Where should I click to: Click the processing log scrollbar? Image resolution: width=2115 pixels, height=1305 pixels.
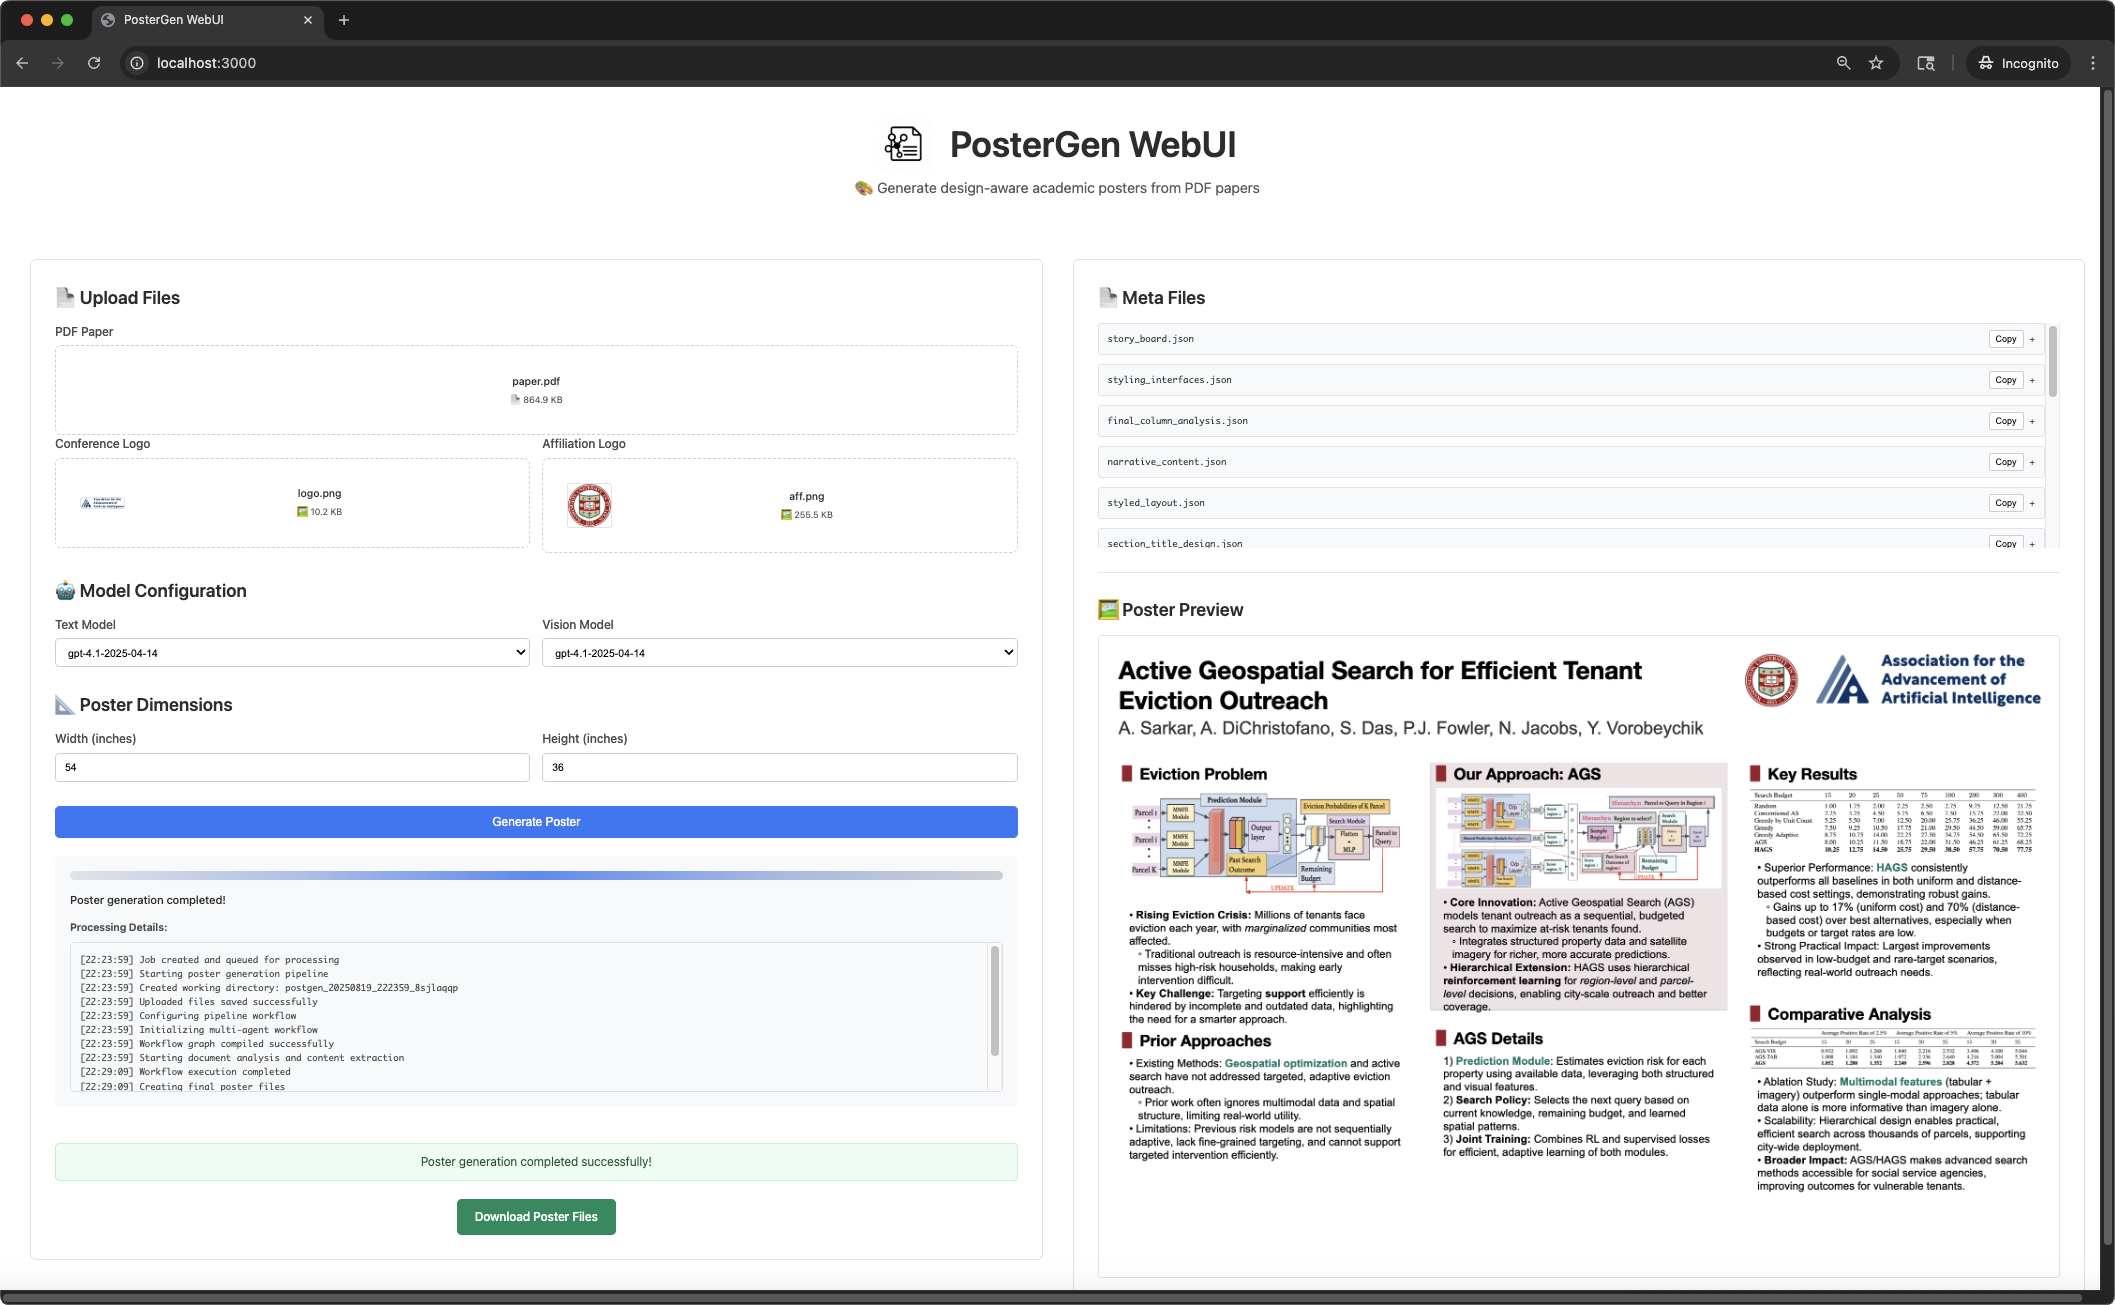click(x=994, y=1000)
